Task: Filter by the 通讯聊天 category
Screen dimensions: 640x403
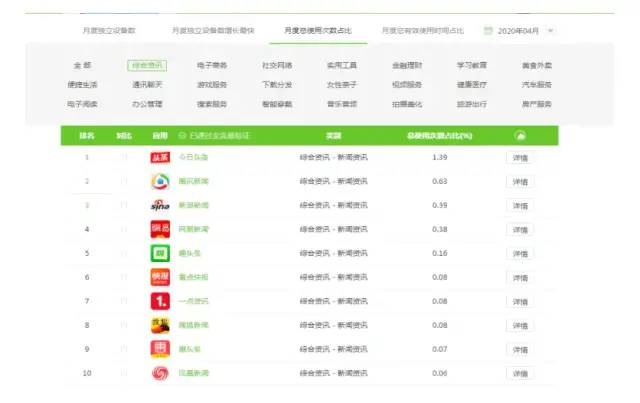Action: point(147,85)
